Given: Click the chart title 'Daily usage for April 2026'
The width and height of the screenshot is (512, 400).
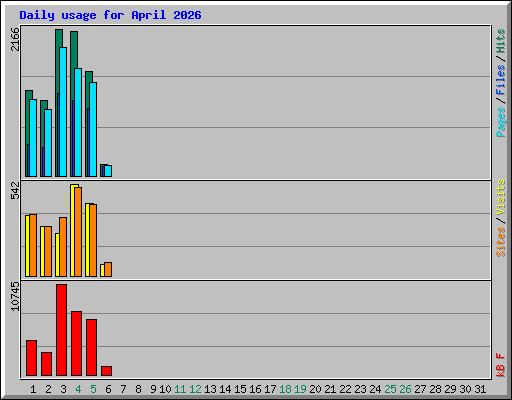Looking at the screenshot, I should (x=110, y=15).
